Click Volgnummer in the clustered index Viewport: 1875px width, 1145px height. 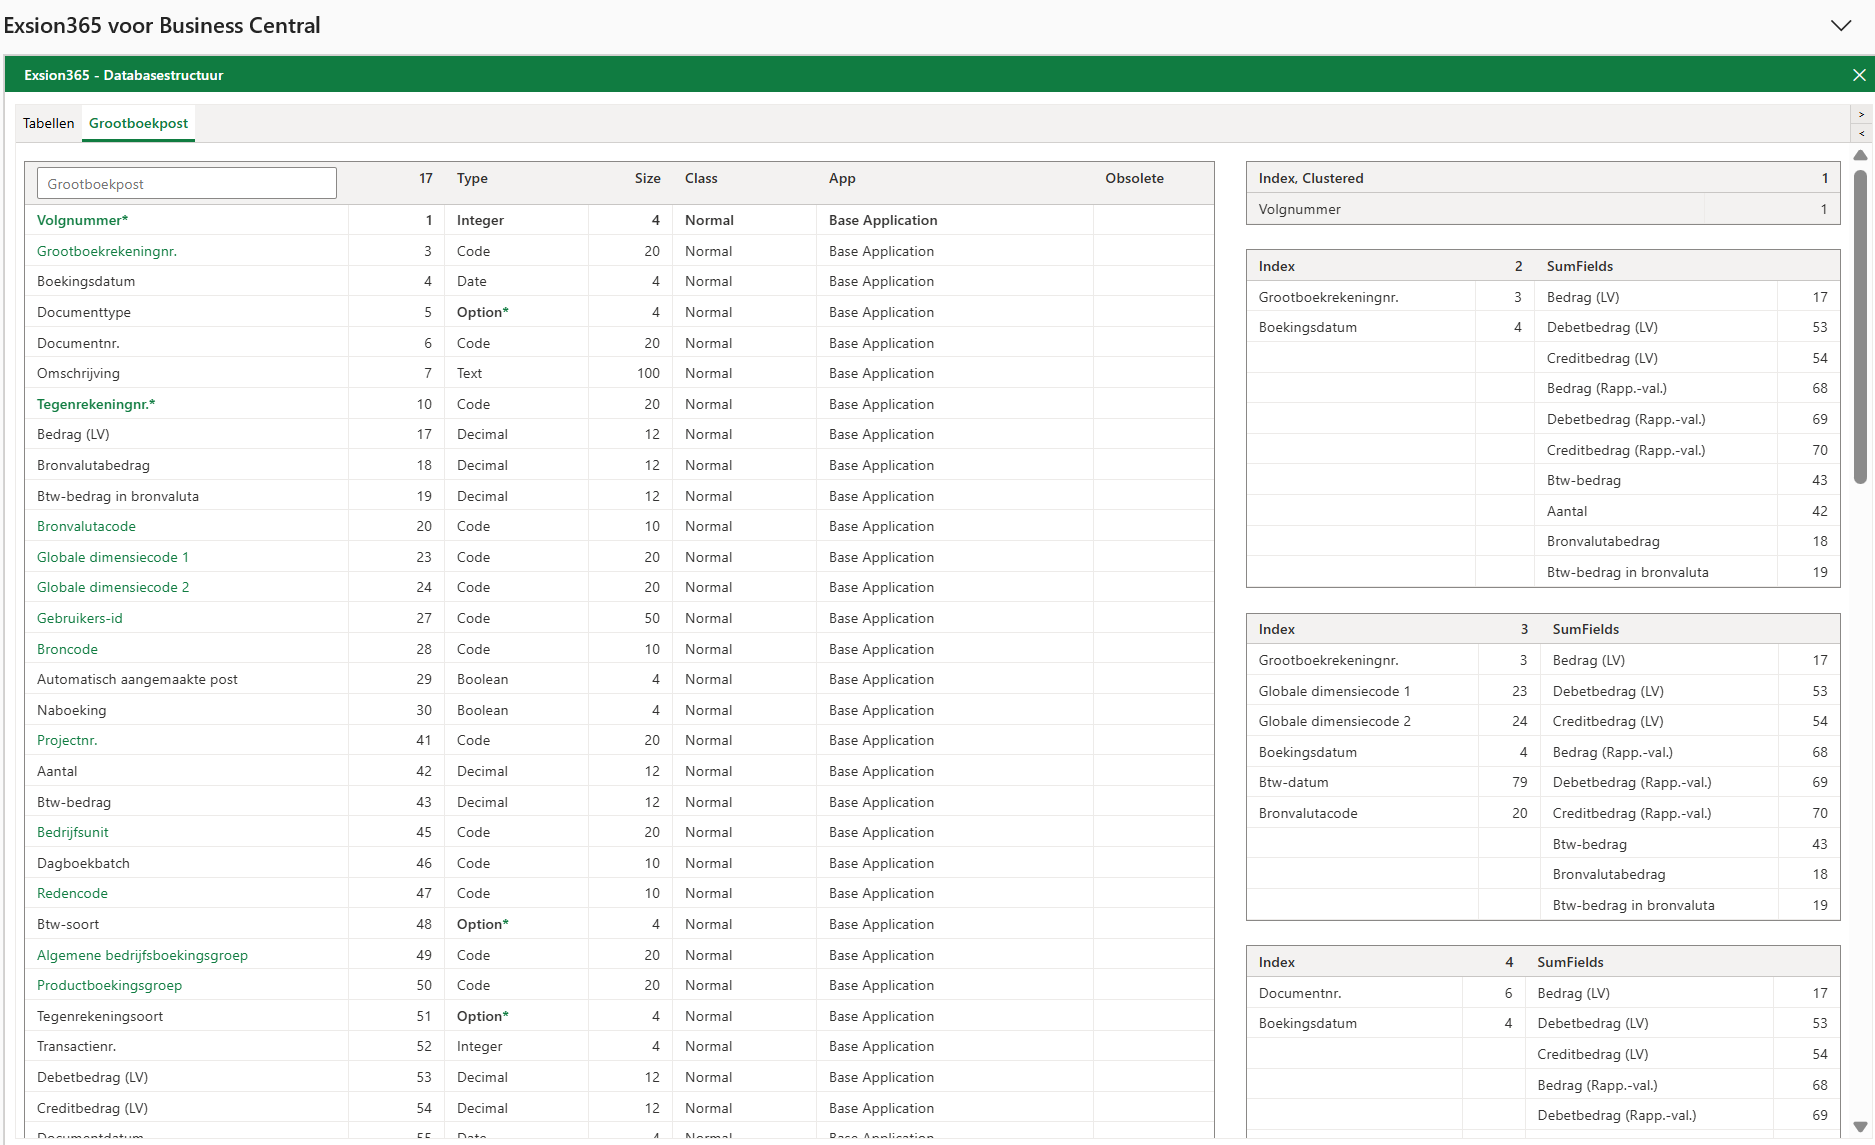(1299, 209)
